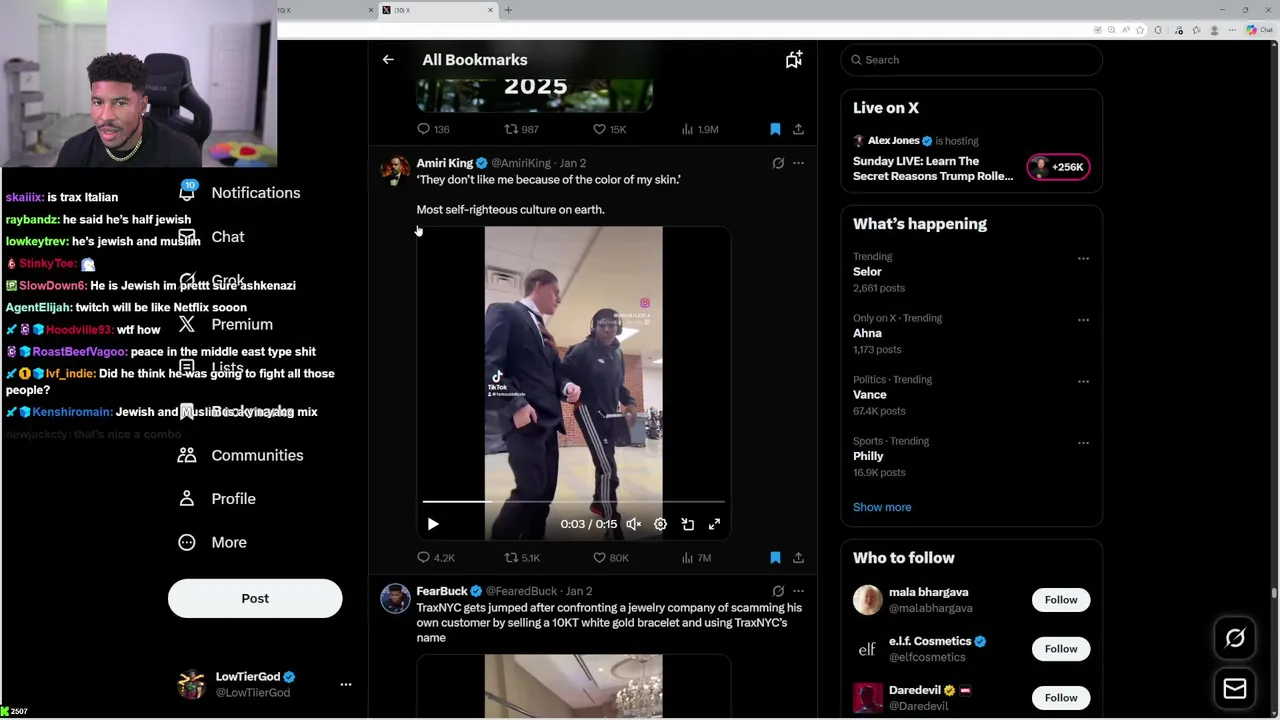Remove bookmark on the 2025 post
1280x720 pixels.
[775, 129]
